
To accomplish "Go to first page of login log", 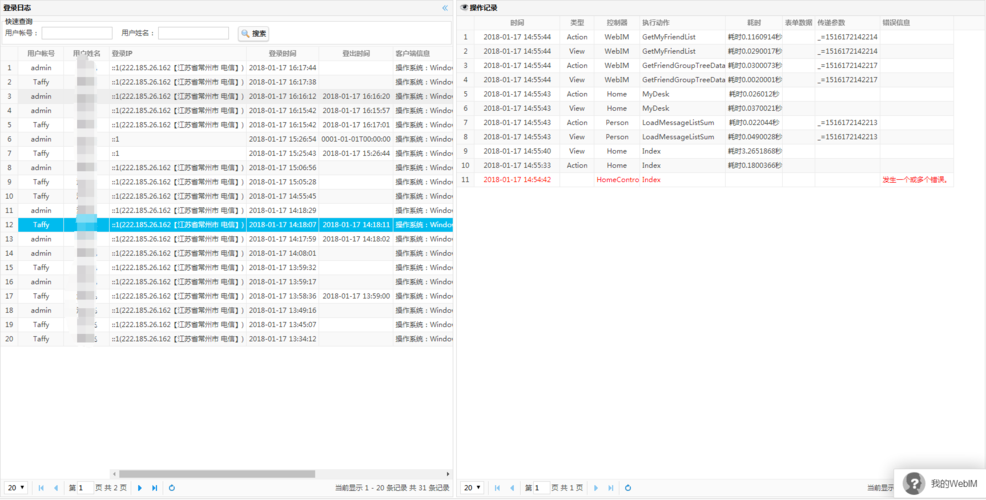I will tap(42, 487).
